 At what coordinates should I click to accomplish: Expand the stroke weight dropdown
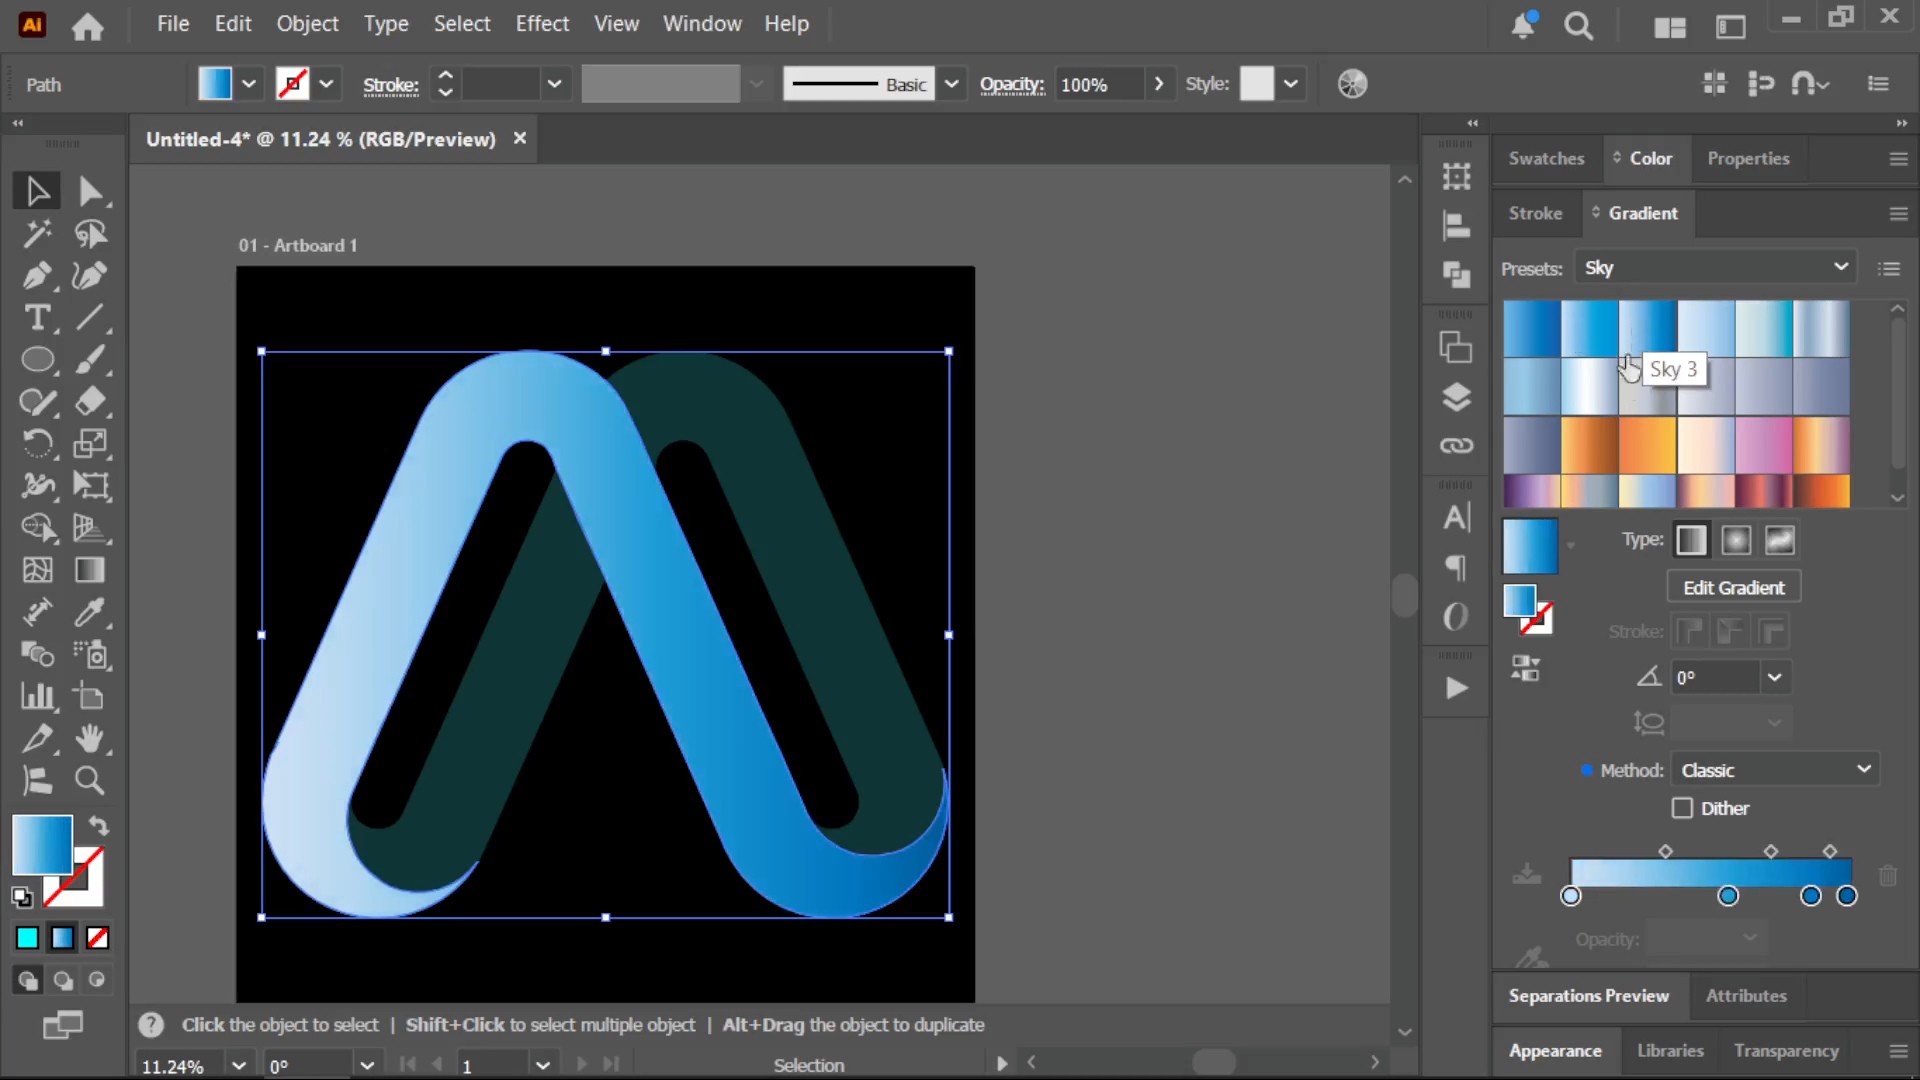point(554,84)
